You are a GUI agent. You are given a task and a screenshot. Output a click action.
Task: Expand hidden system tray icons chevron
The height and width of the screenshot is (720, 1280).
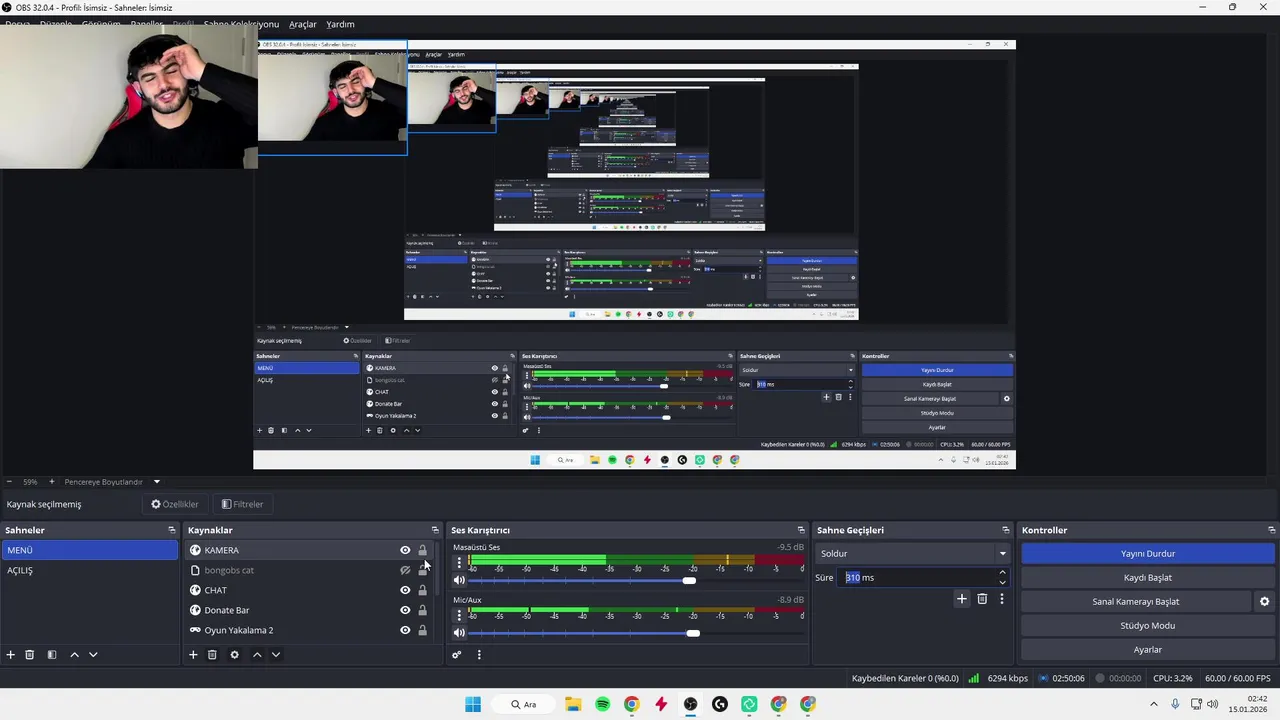[x=1153, y=704]
